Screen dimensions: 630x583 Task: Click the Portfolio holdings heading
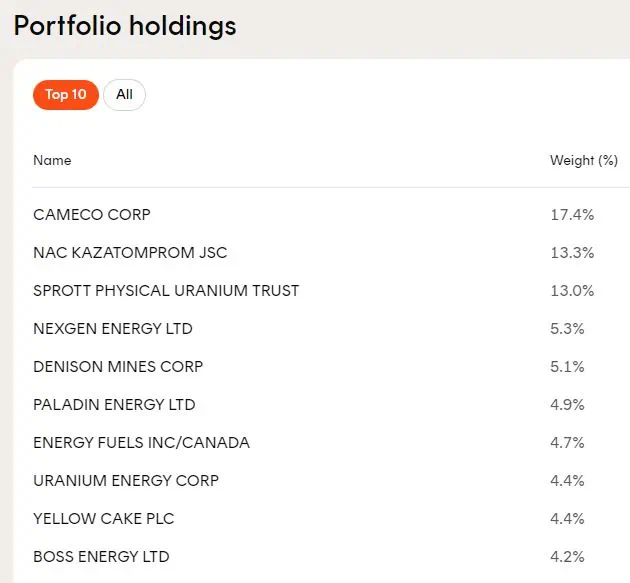click(x=125, y=25)
